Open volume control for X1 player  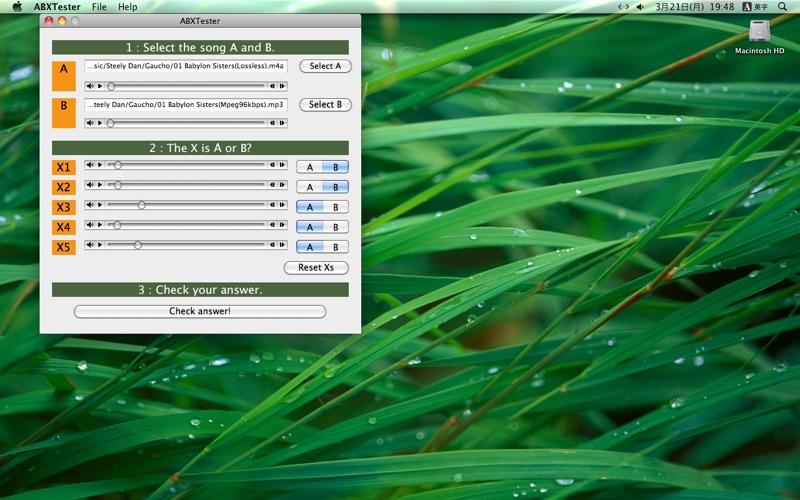[x=90, y=165]
